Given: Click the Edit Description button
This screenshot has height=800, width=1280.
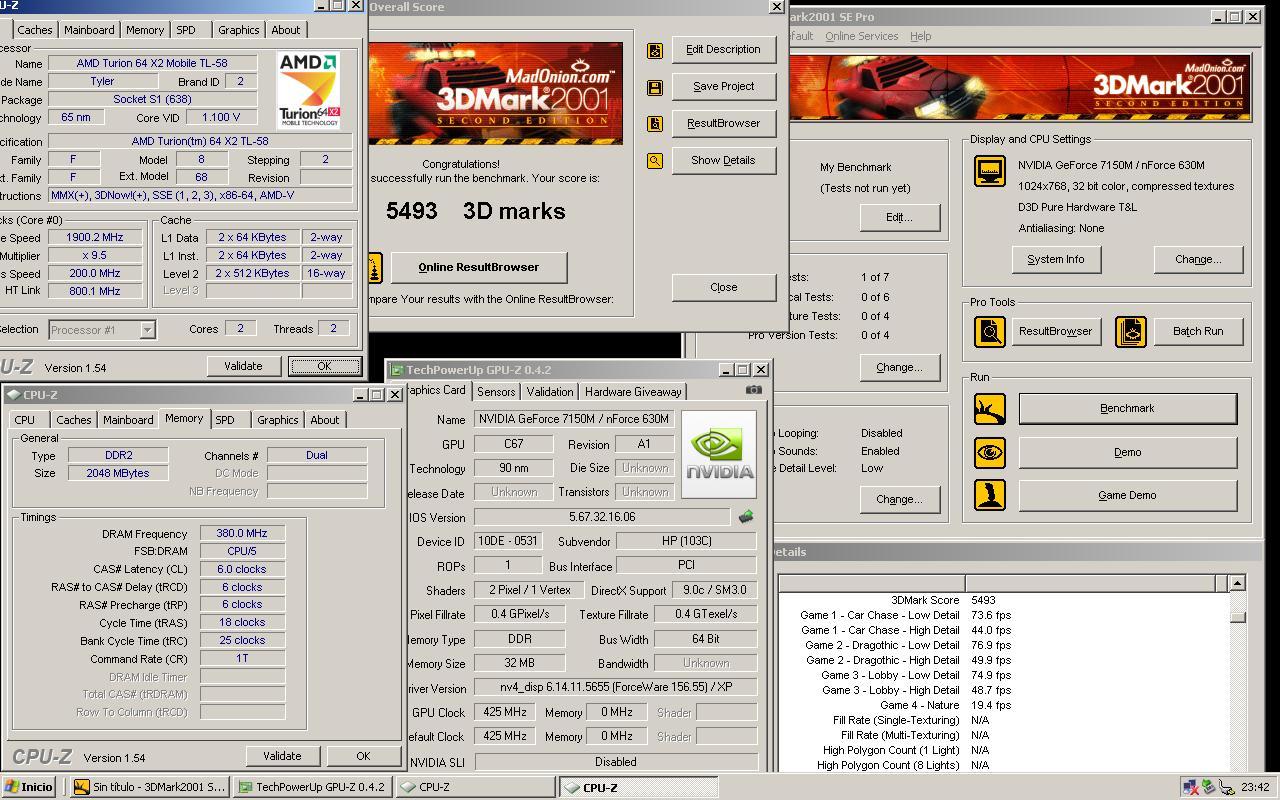Looking at the screenshot, I should click(x=723, y=49).
